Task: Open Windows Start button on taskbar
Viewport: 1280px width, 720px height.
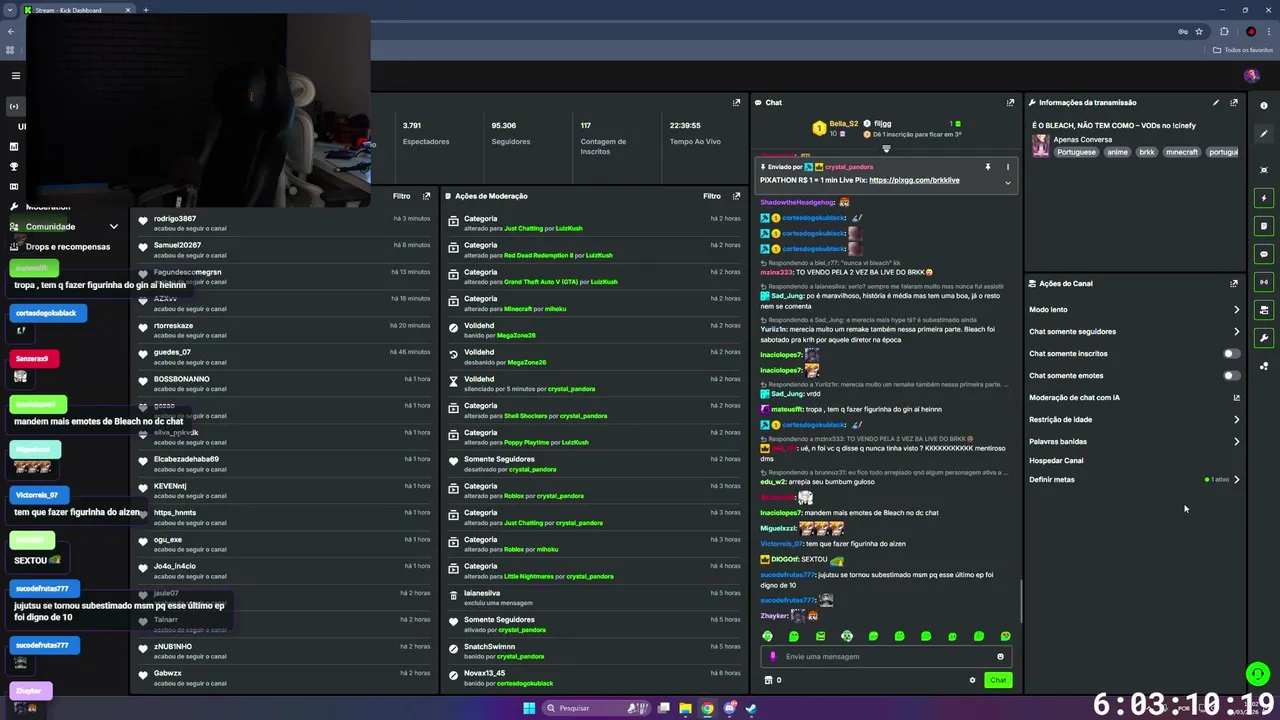Action: (x=529, y=708)
